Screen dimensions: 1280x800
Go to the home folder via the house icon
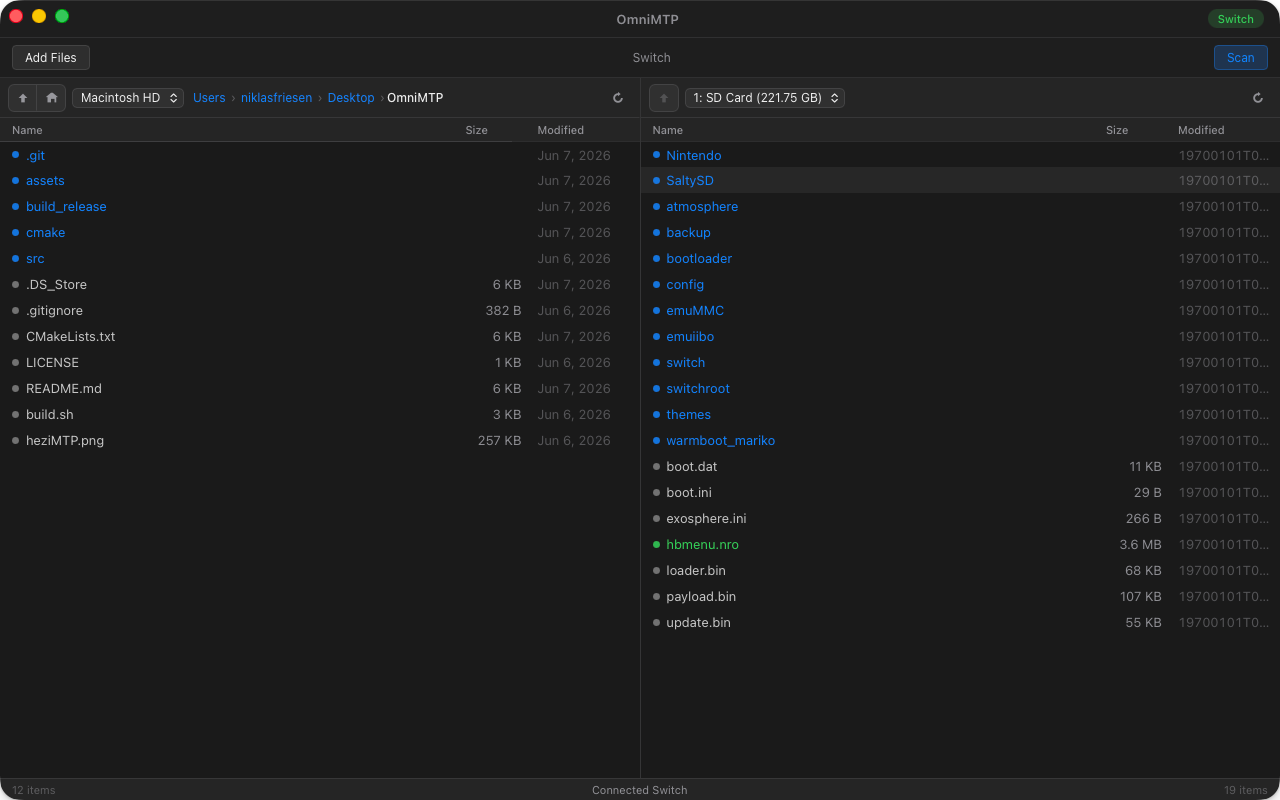point(52,98)
